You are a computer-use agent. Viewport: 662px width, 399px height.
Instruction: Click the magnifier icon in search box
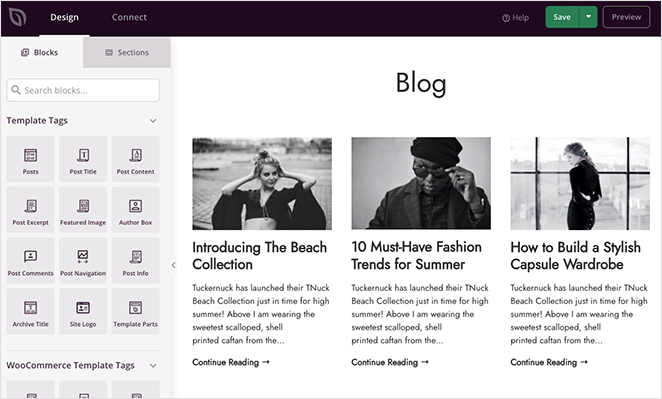pos(16,90)
